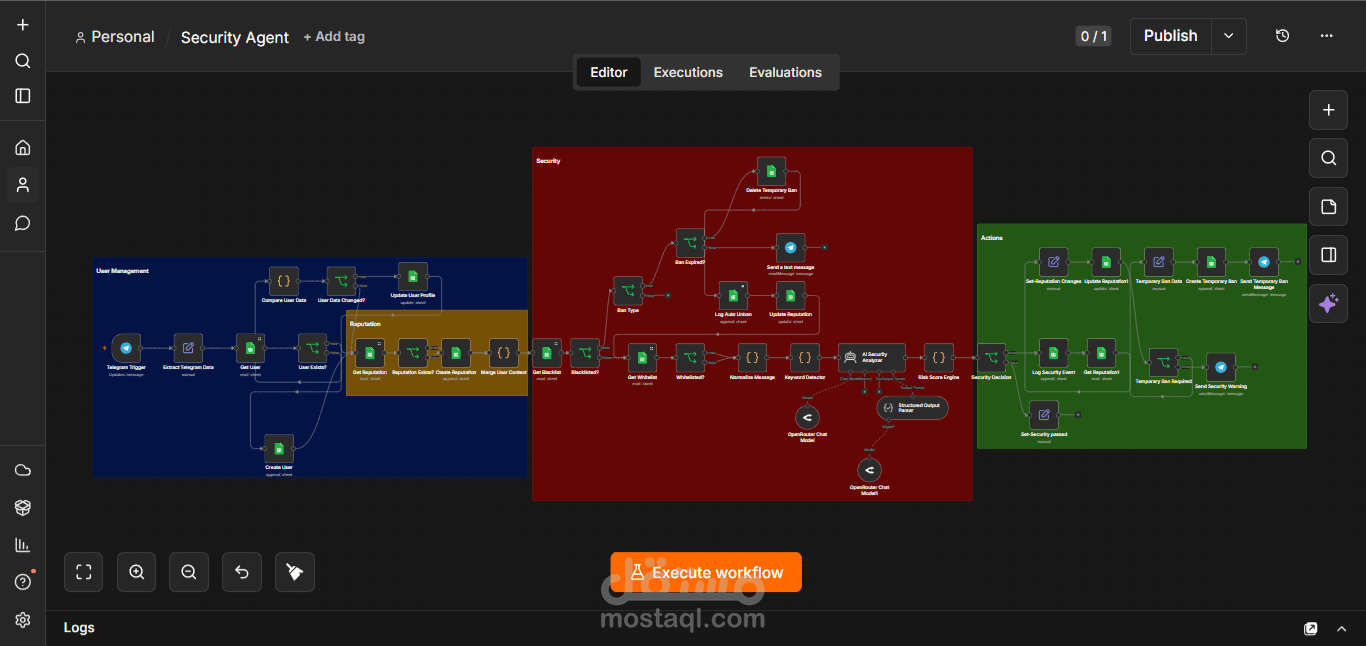Expand the Logs panel chevron
This screenshot has width=1366, height=646.
[1342, 629]
